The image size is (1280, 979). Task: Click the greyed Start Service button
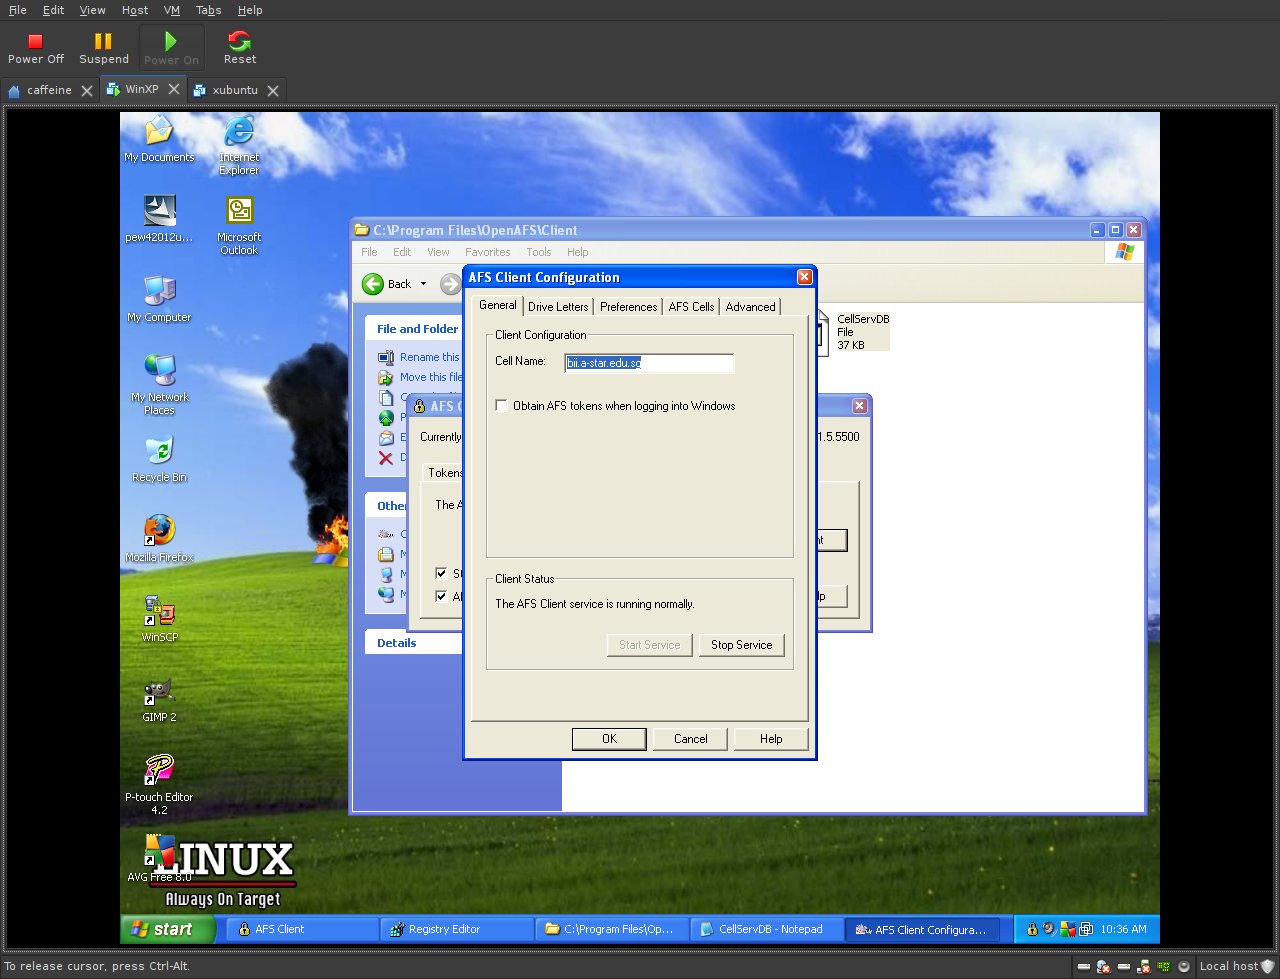pyautogui.click(x=649, y=645)
